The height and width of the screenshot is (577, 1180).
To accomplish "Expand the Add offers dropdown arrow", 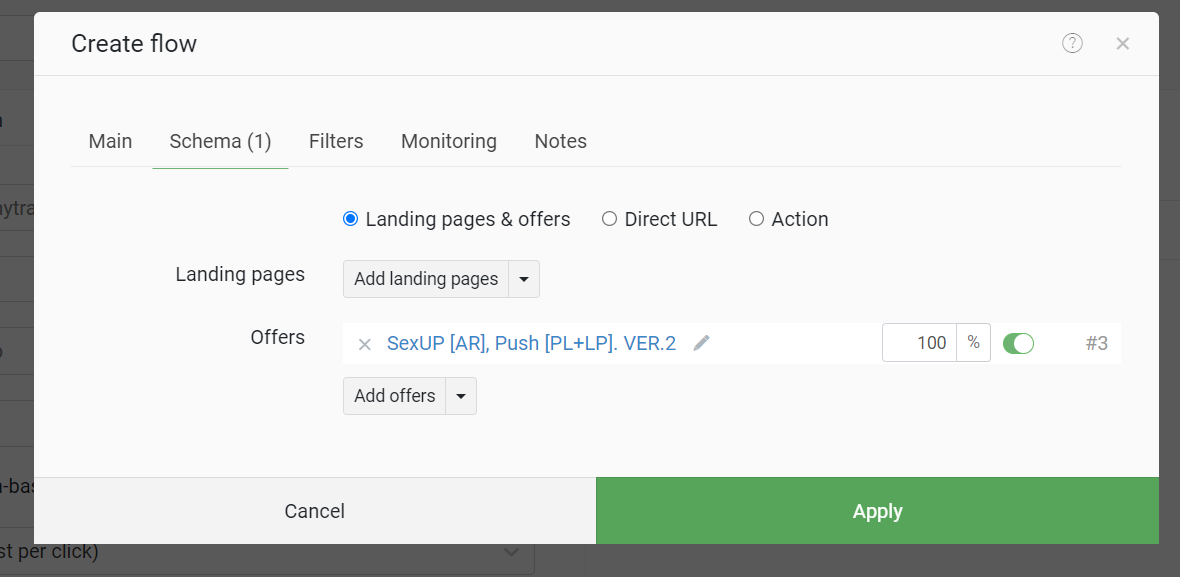I will (461, 396).
